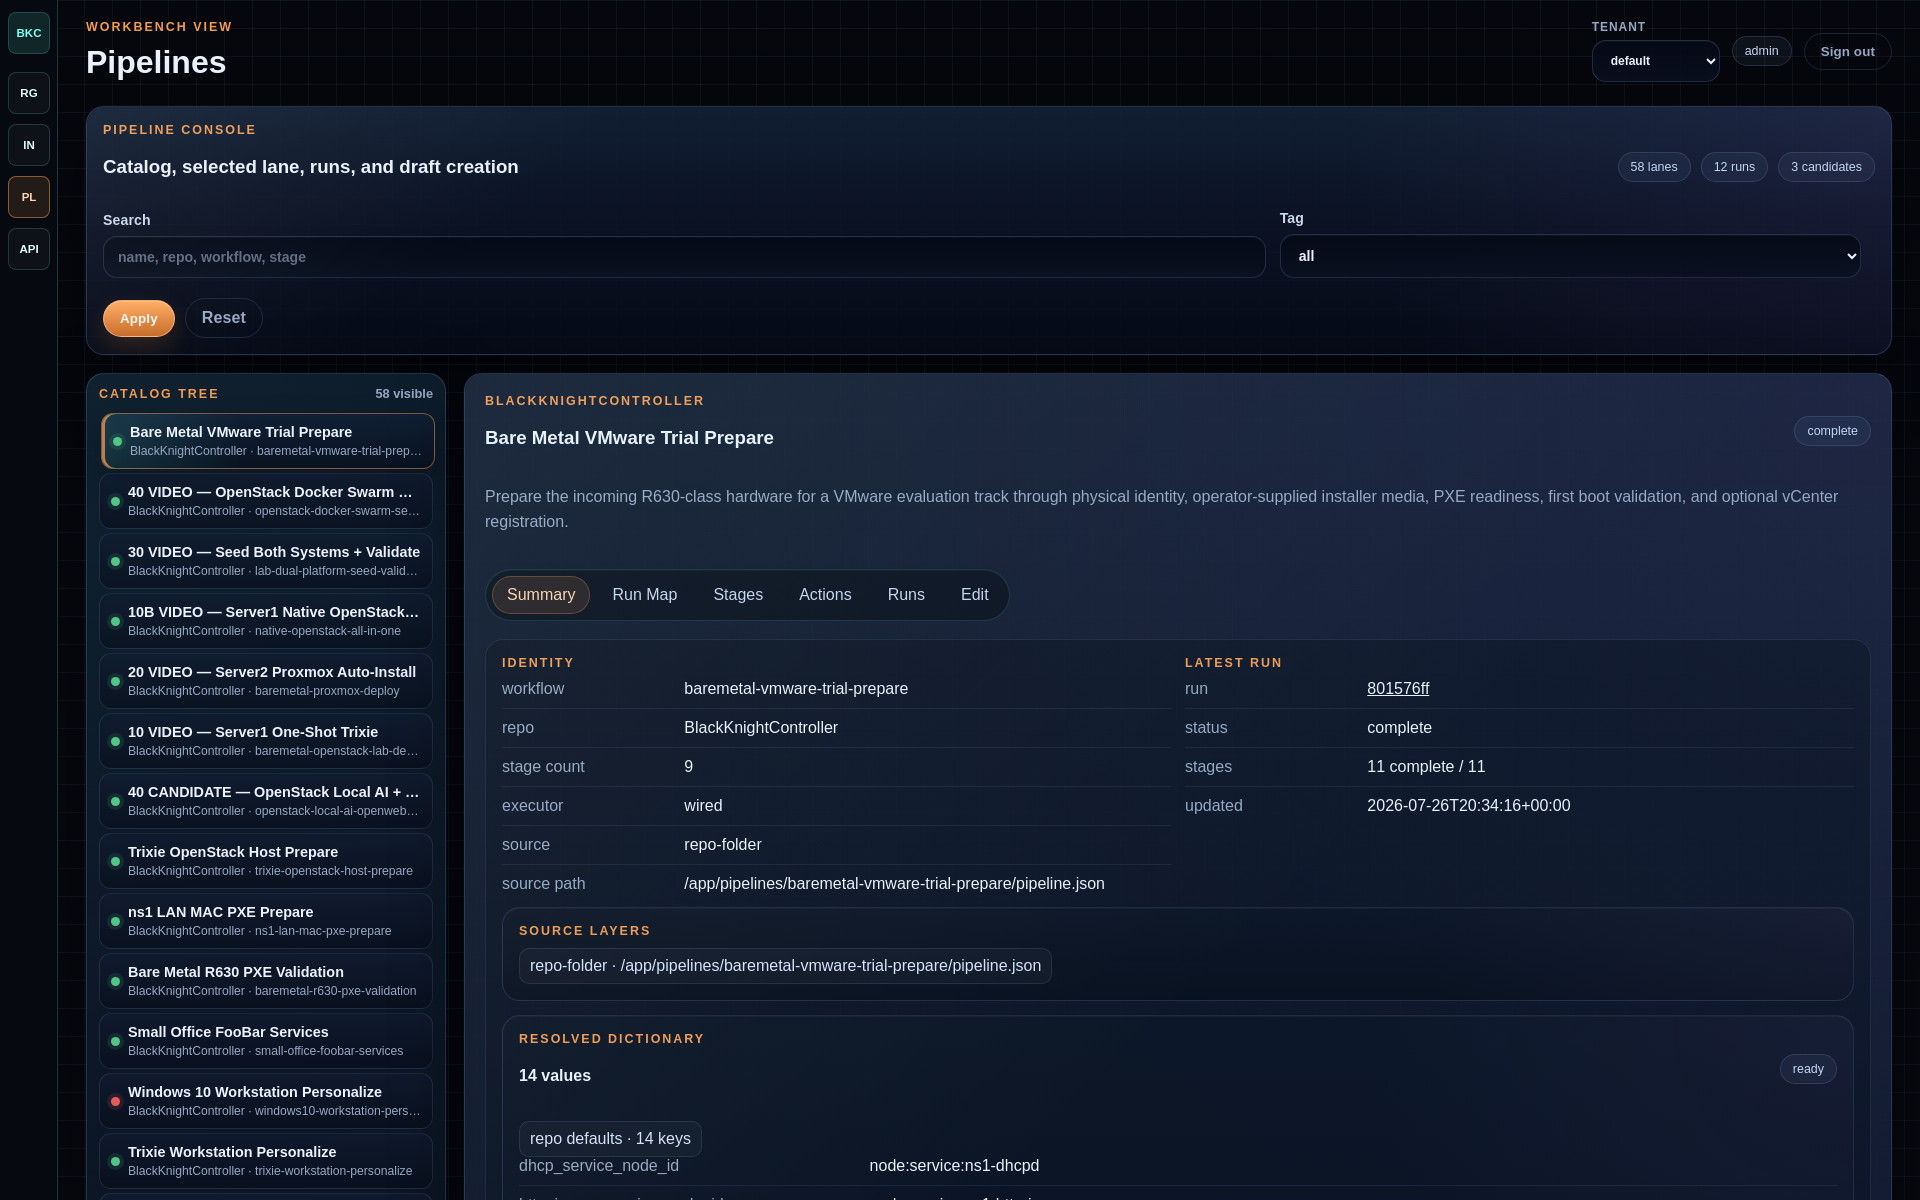Click the 58 lanes badge
The height and width of the screenshot is (1200, 1920).
1654,167
